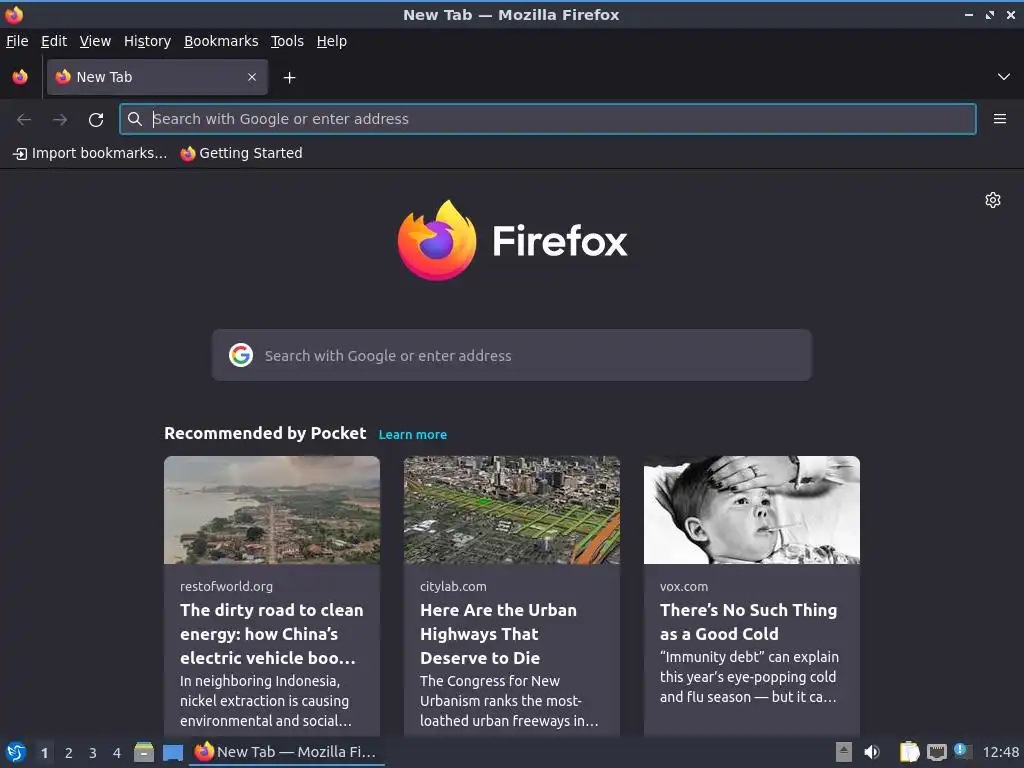Open 'Here Are the Urban Highways' headline
Screen dimensions: 1024x768
(498, 633)
